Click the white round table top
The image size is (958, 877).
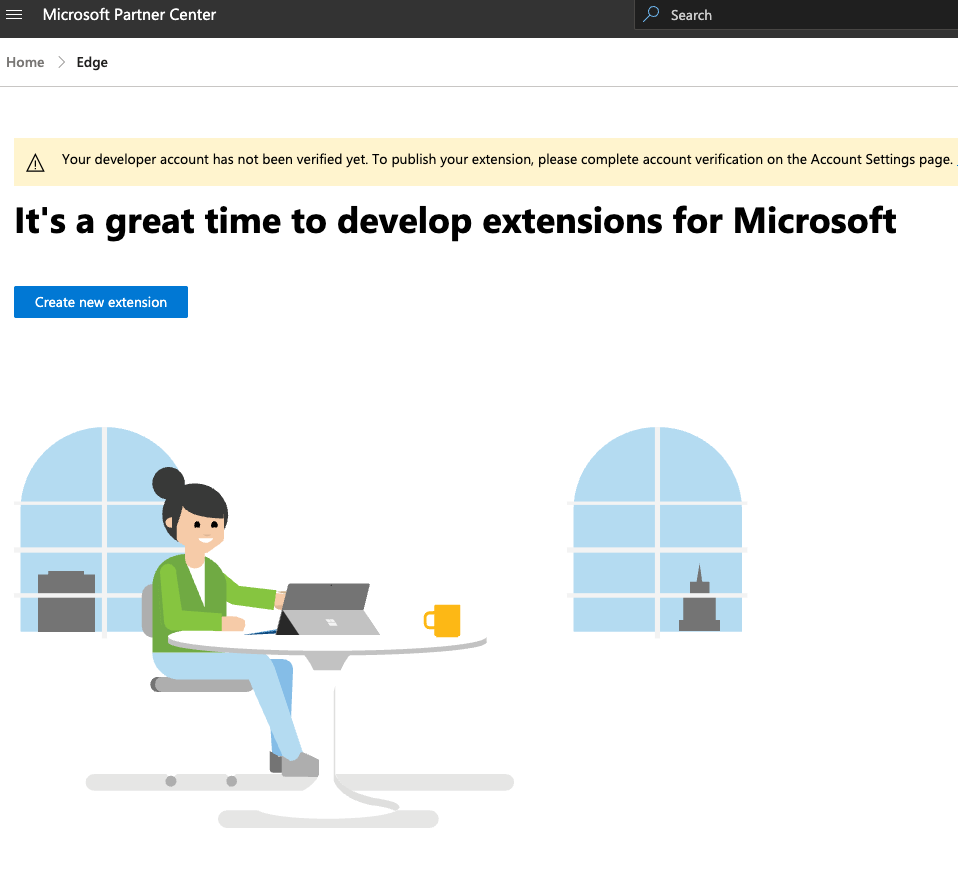click(x=400, y=640)
